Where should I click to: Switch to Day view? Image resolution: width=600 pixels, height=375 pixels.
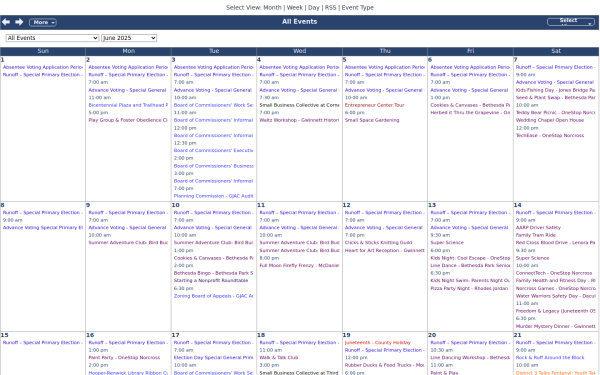313,7
